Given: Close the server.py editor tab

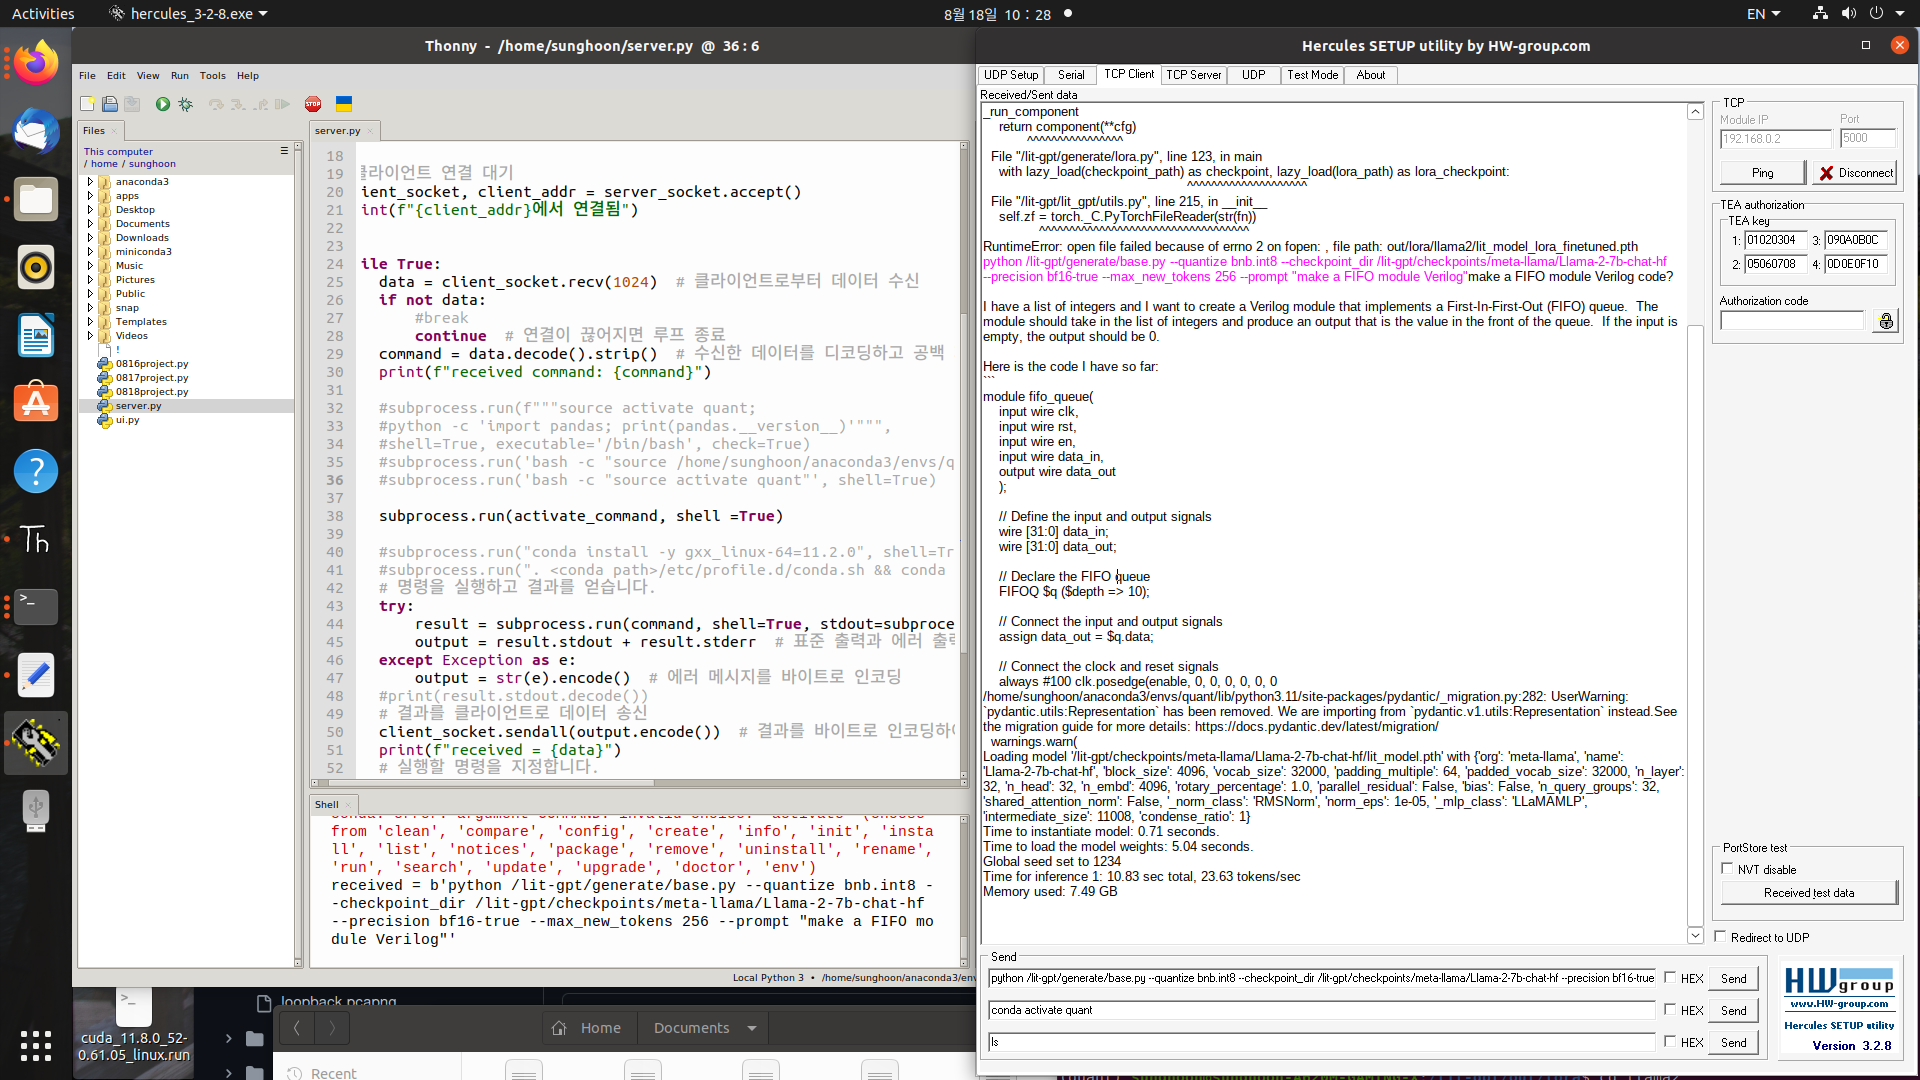Looking at the screenshot, I should (x=371, y=131).
